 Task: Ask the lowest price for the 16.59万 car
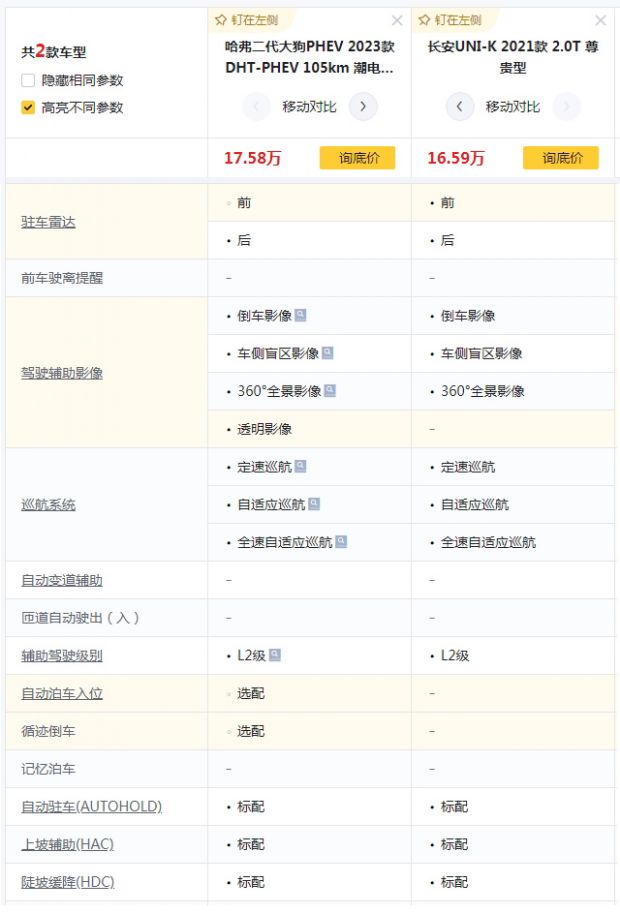(x=561, y=158)
